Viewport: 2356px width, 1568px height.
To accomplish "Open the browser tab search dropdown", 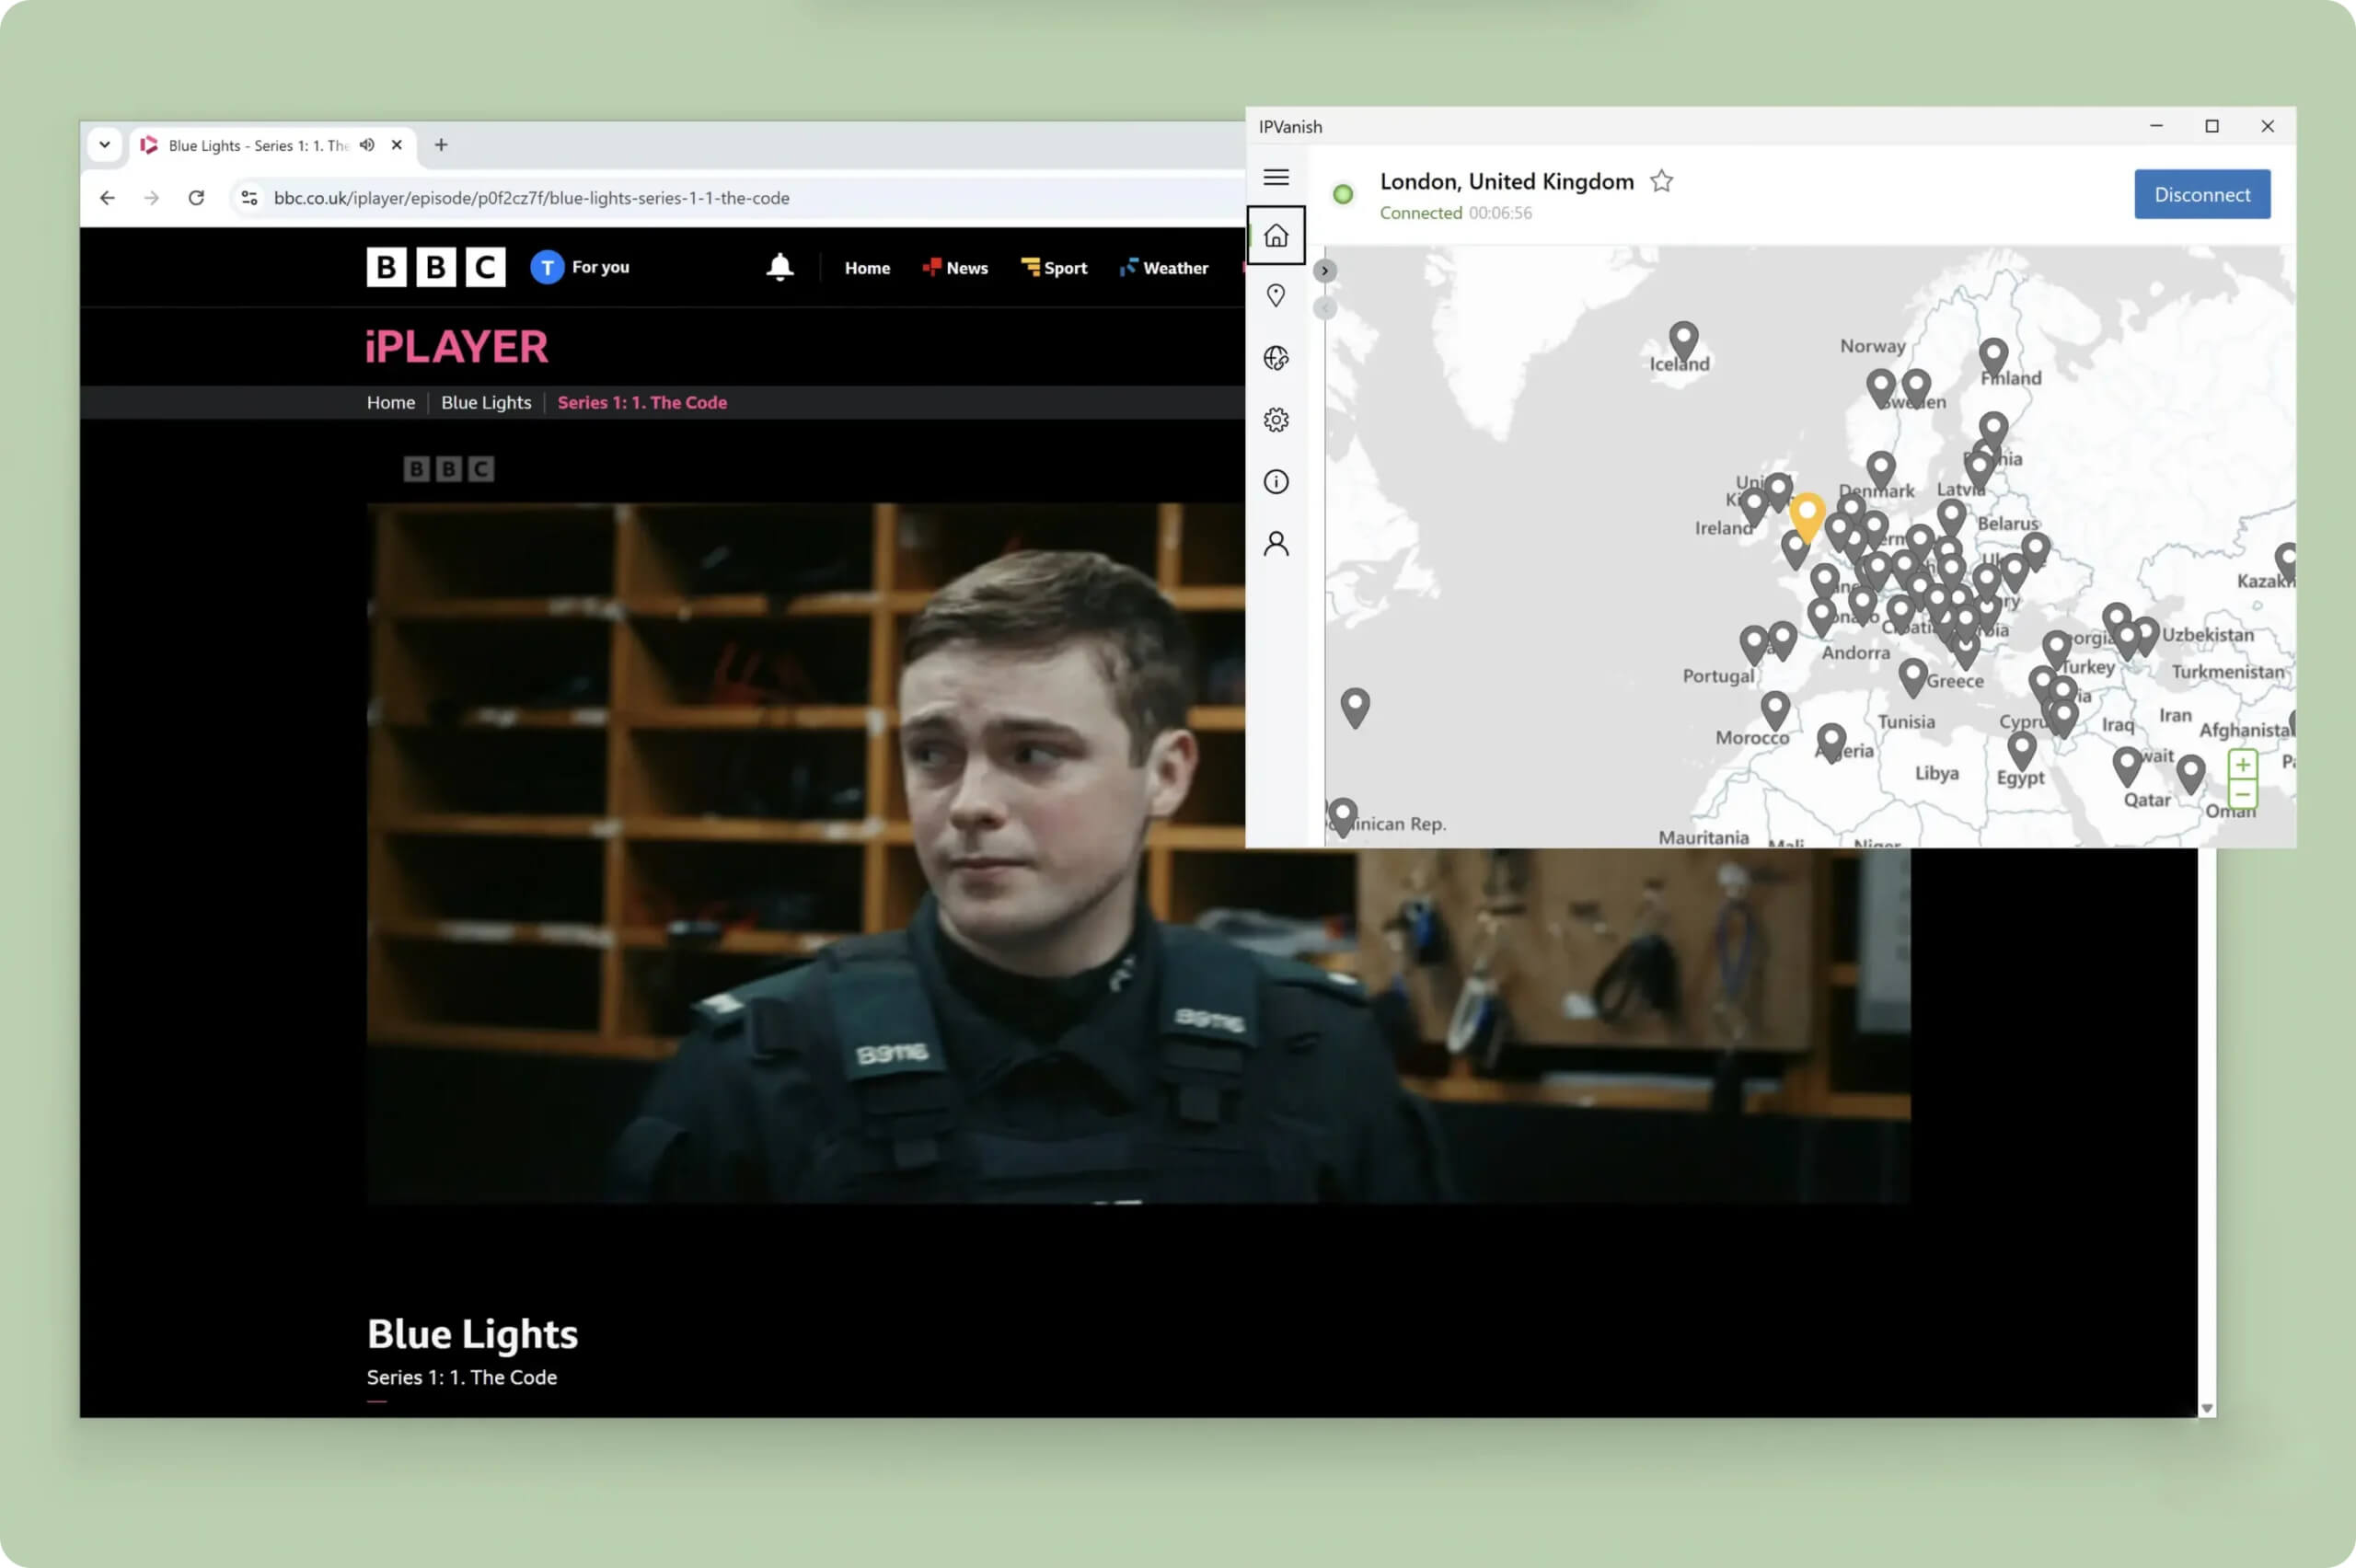I will click(105, 145).
